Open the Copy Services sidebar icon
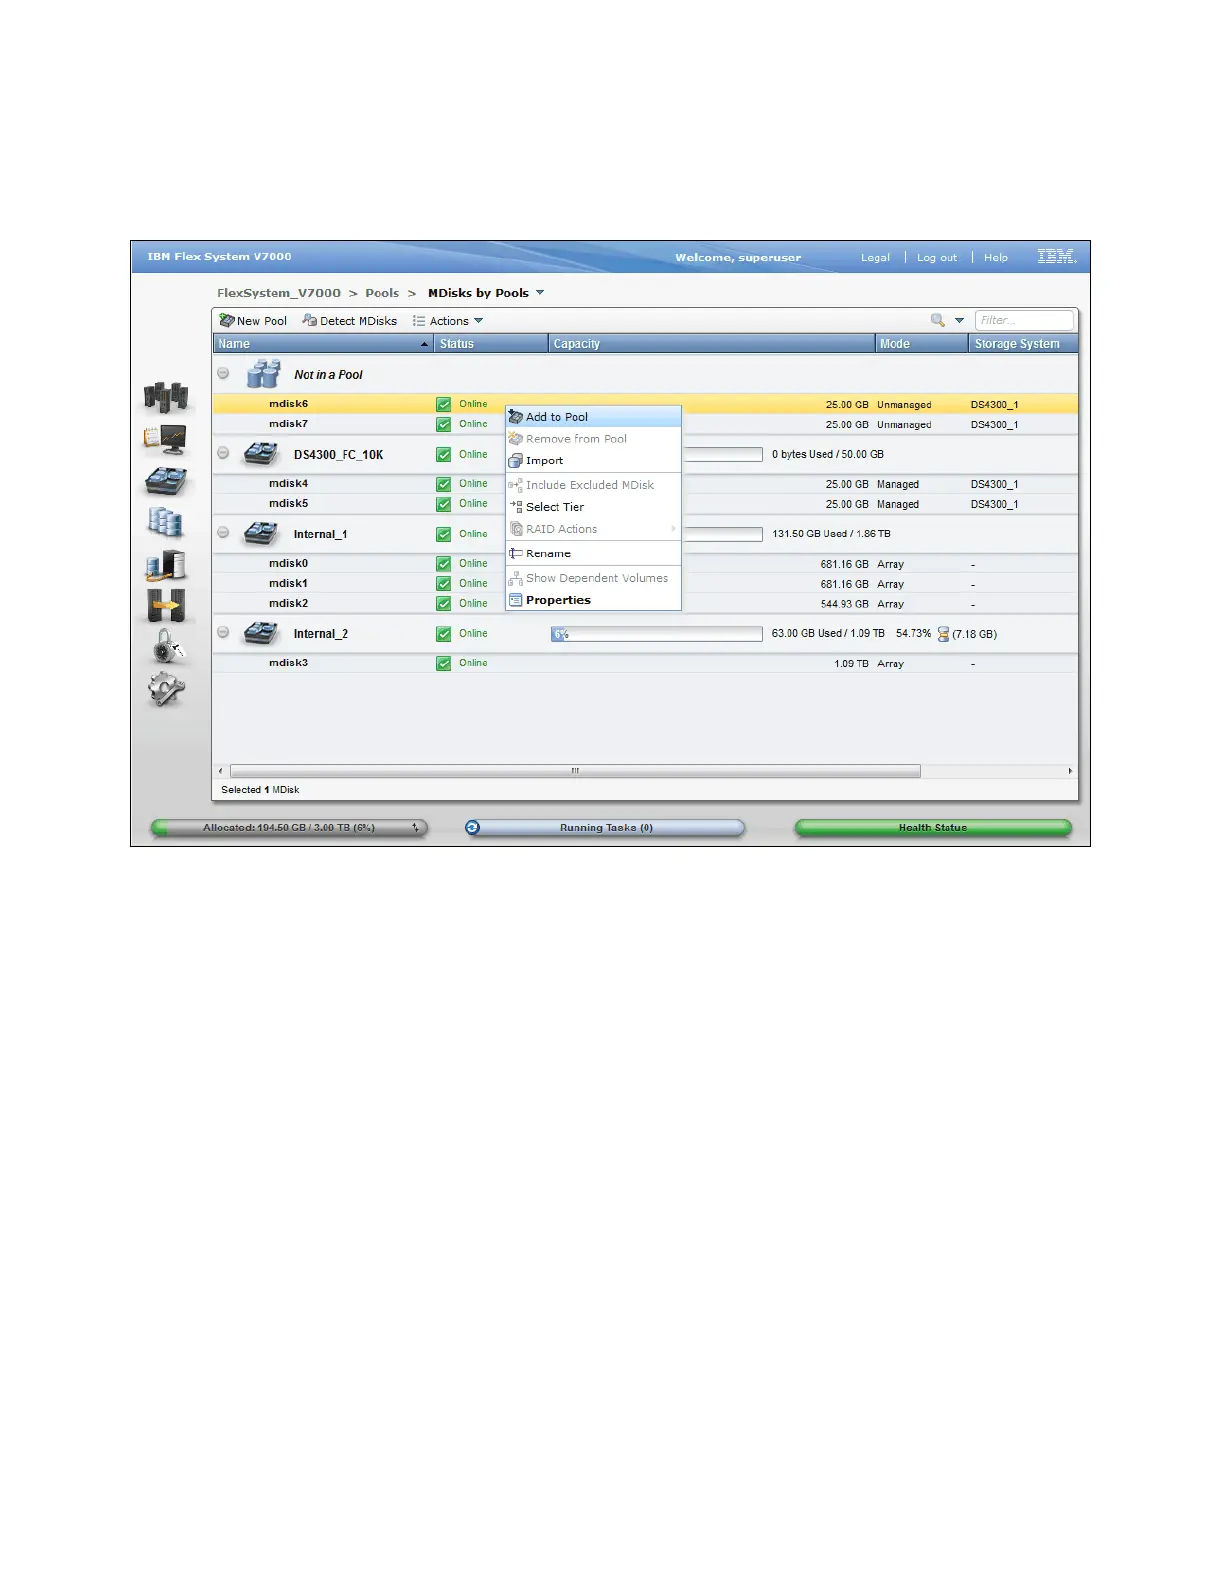This screenshot has width=1224, height=1584. pos(166,606)
